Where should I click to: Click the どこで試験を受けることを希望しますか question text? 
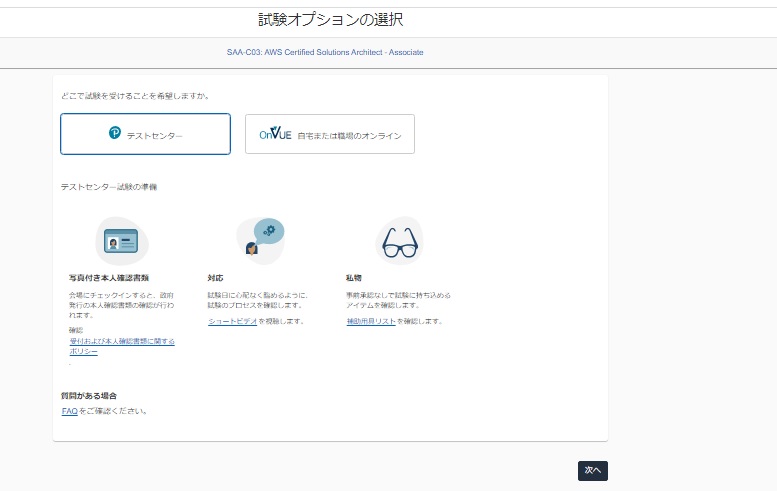pos(135,96)
